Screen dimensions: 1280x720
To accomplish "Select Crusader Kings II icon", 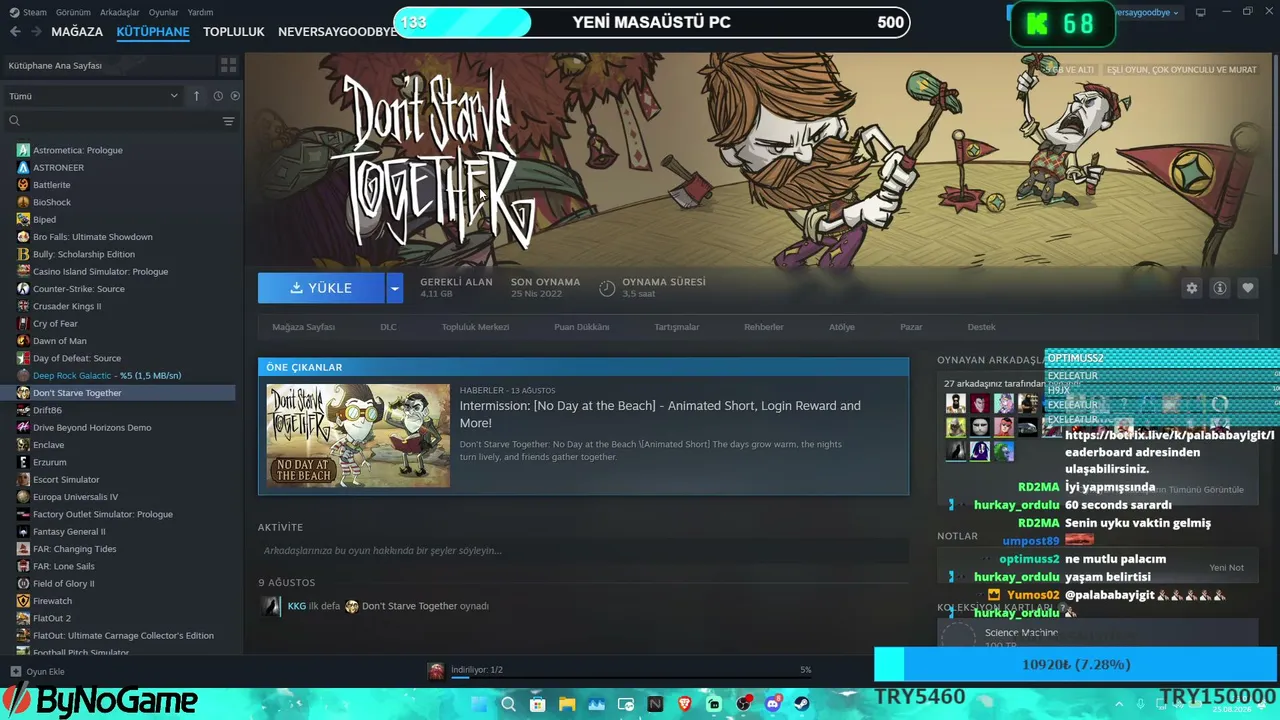I will click(x=23, y=306).
